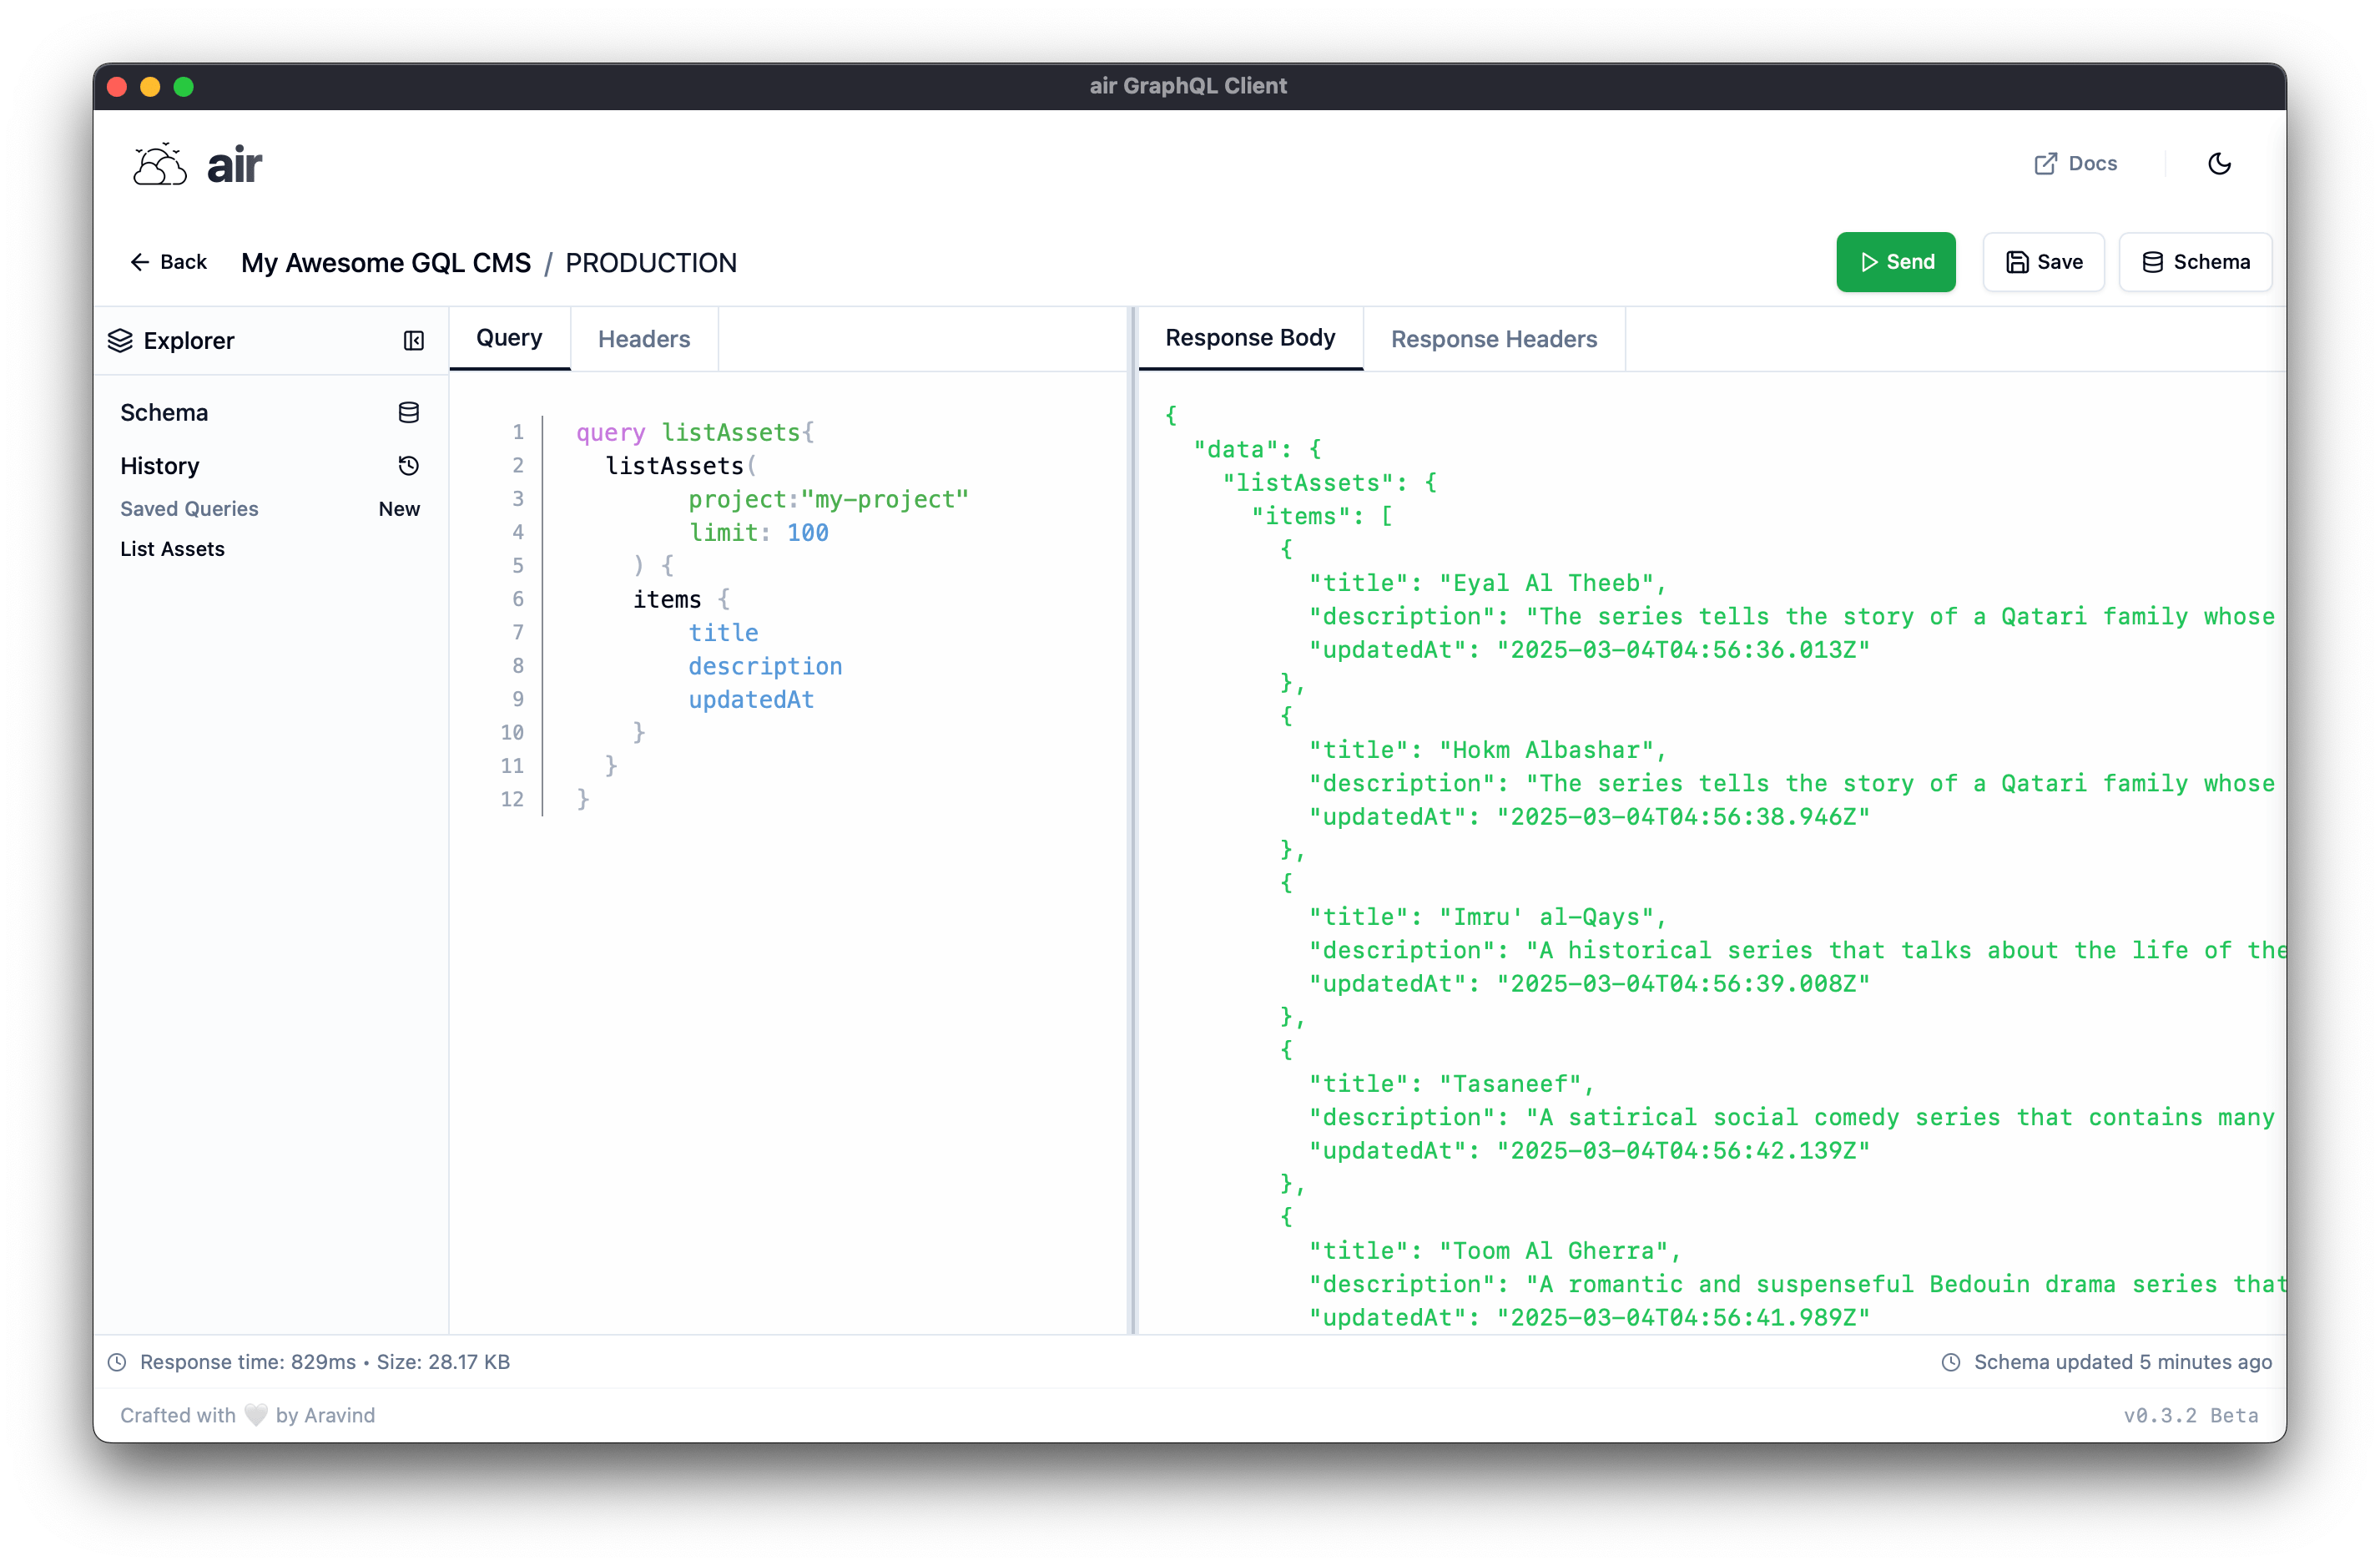The image size is (2380, 1566).
Task: Toggle dark mode with the moon icon
Action: tap(2221, 163)
